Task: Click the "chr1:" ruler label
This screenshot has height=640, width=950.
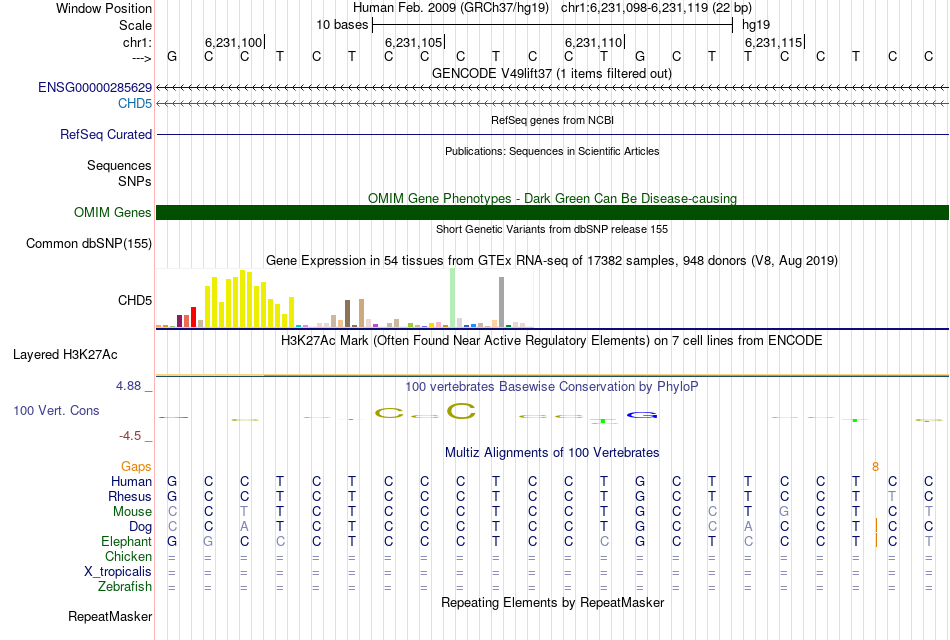Action: [x=137, y=42]
